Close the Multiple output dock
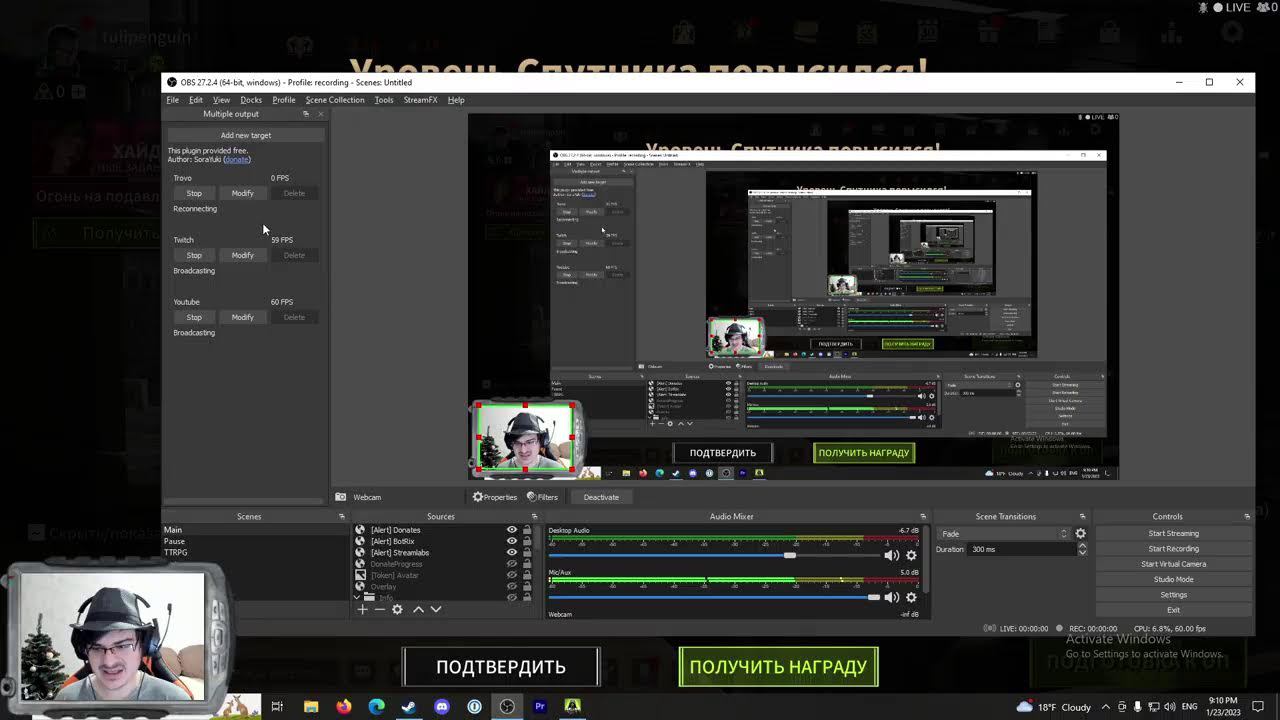This screenshot has height=720, width=1280. click(x=320, y=114)
